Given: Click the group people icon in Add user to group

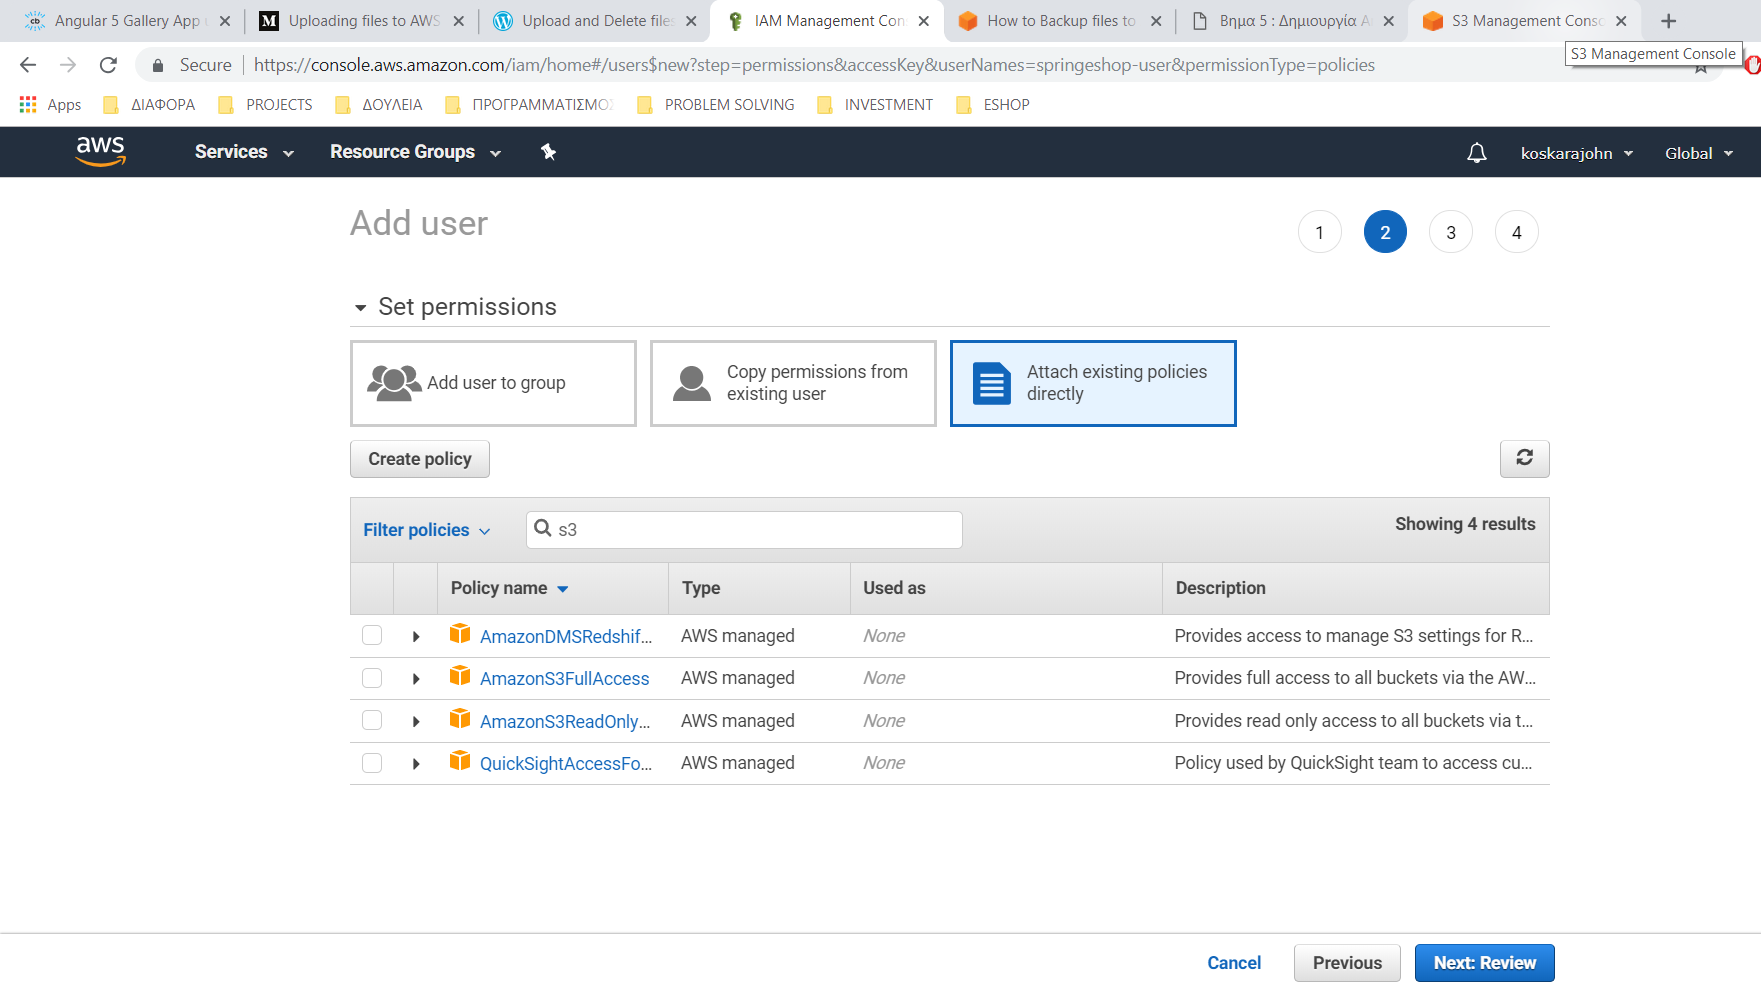Looking at the screenshot, I should click(x=394, y=383).
